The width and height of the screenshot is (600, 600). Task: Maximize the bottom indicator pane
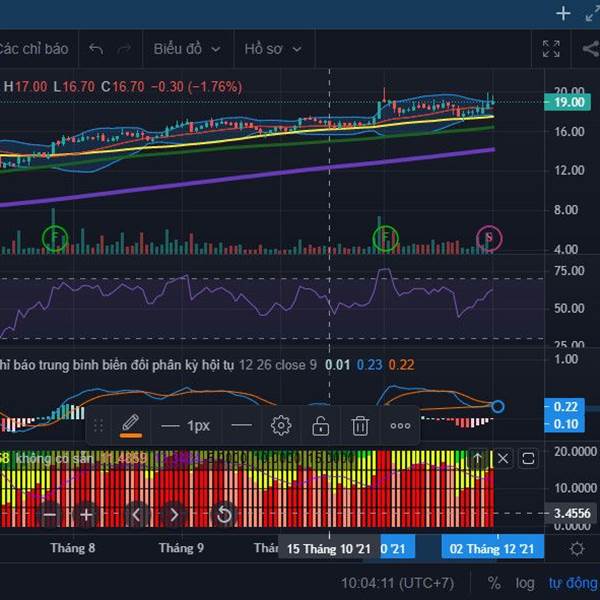point(528,458)
